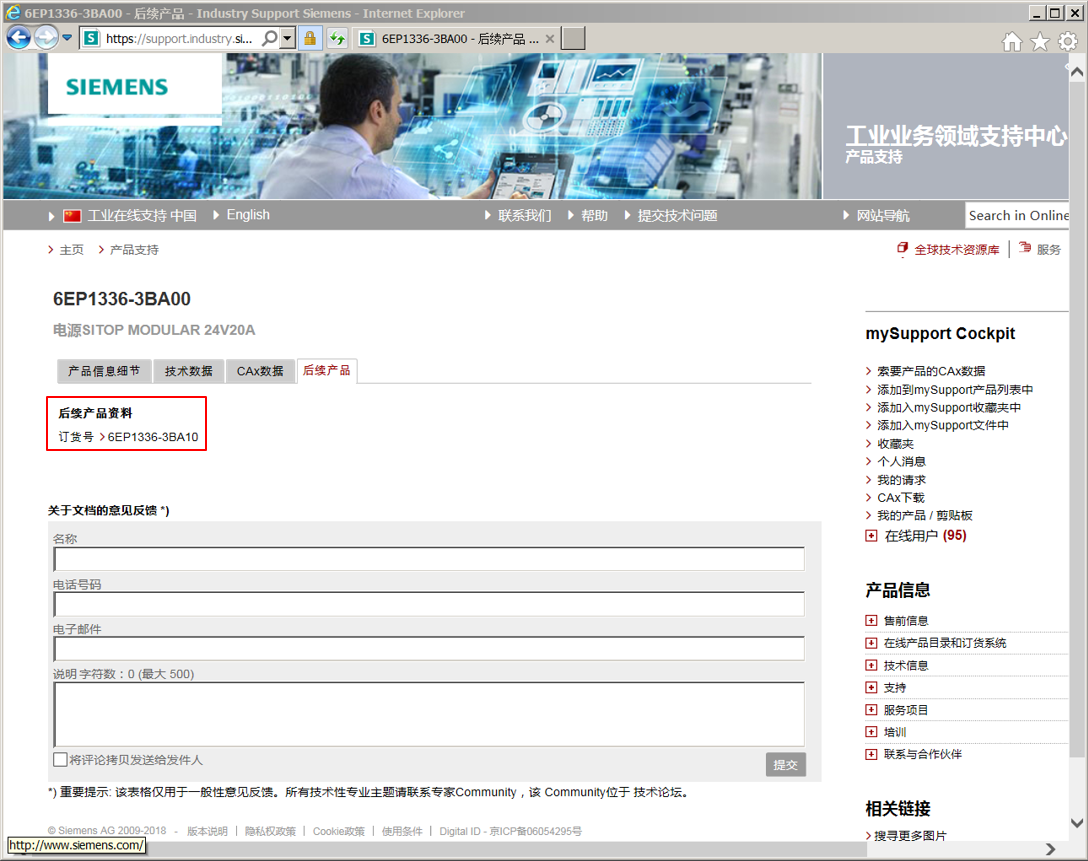Screen dimensions: 1088x861
Task: Open 添加入mySupport收藏夹中 link
Action: [949, 408]
